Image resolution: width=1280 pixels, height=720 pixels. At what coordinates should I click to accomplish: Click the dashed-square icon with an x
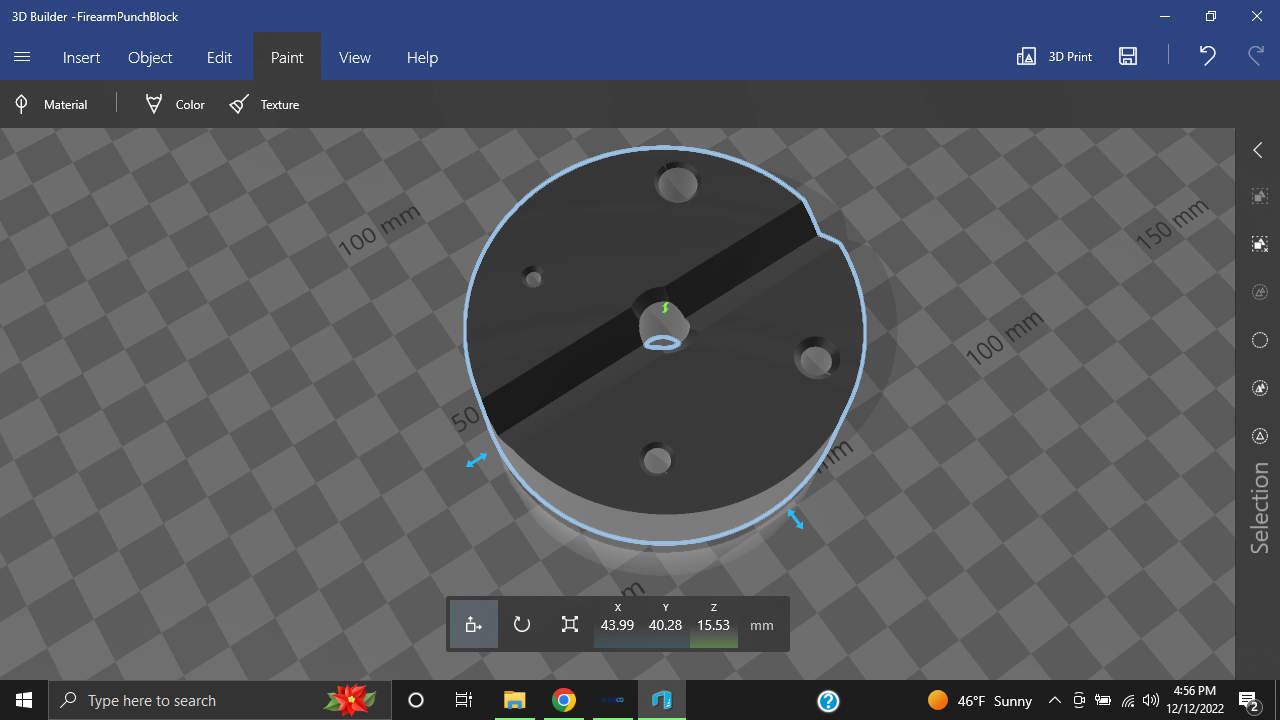pos(1260,244)
